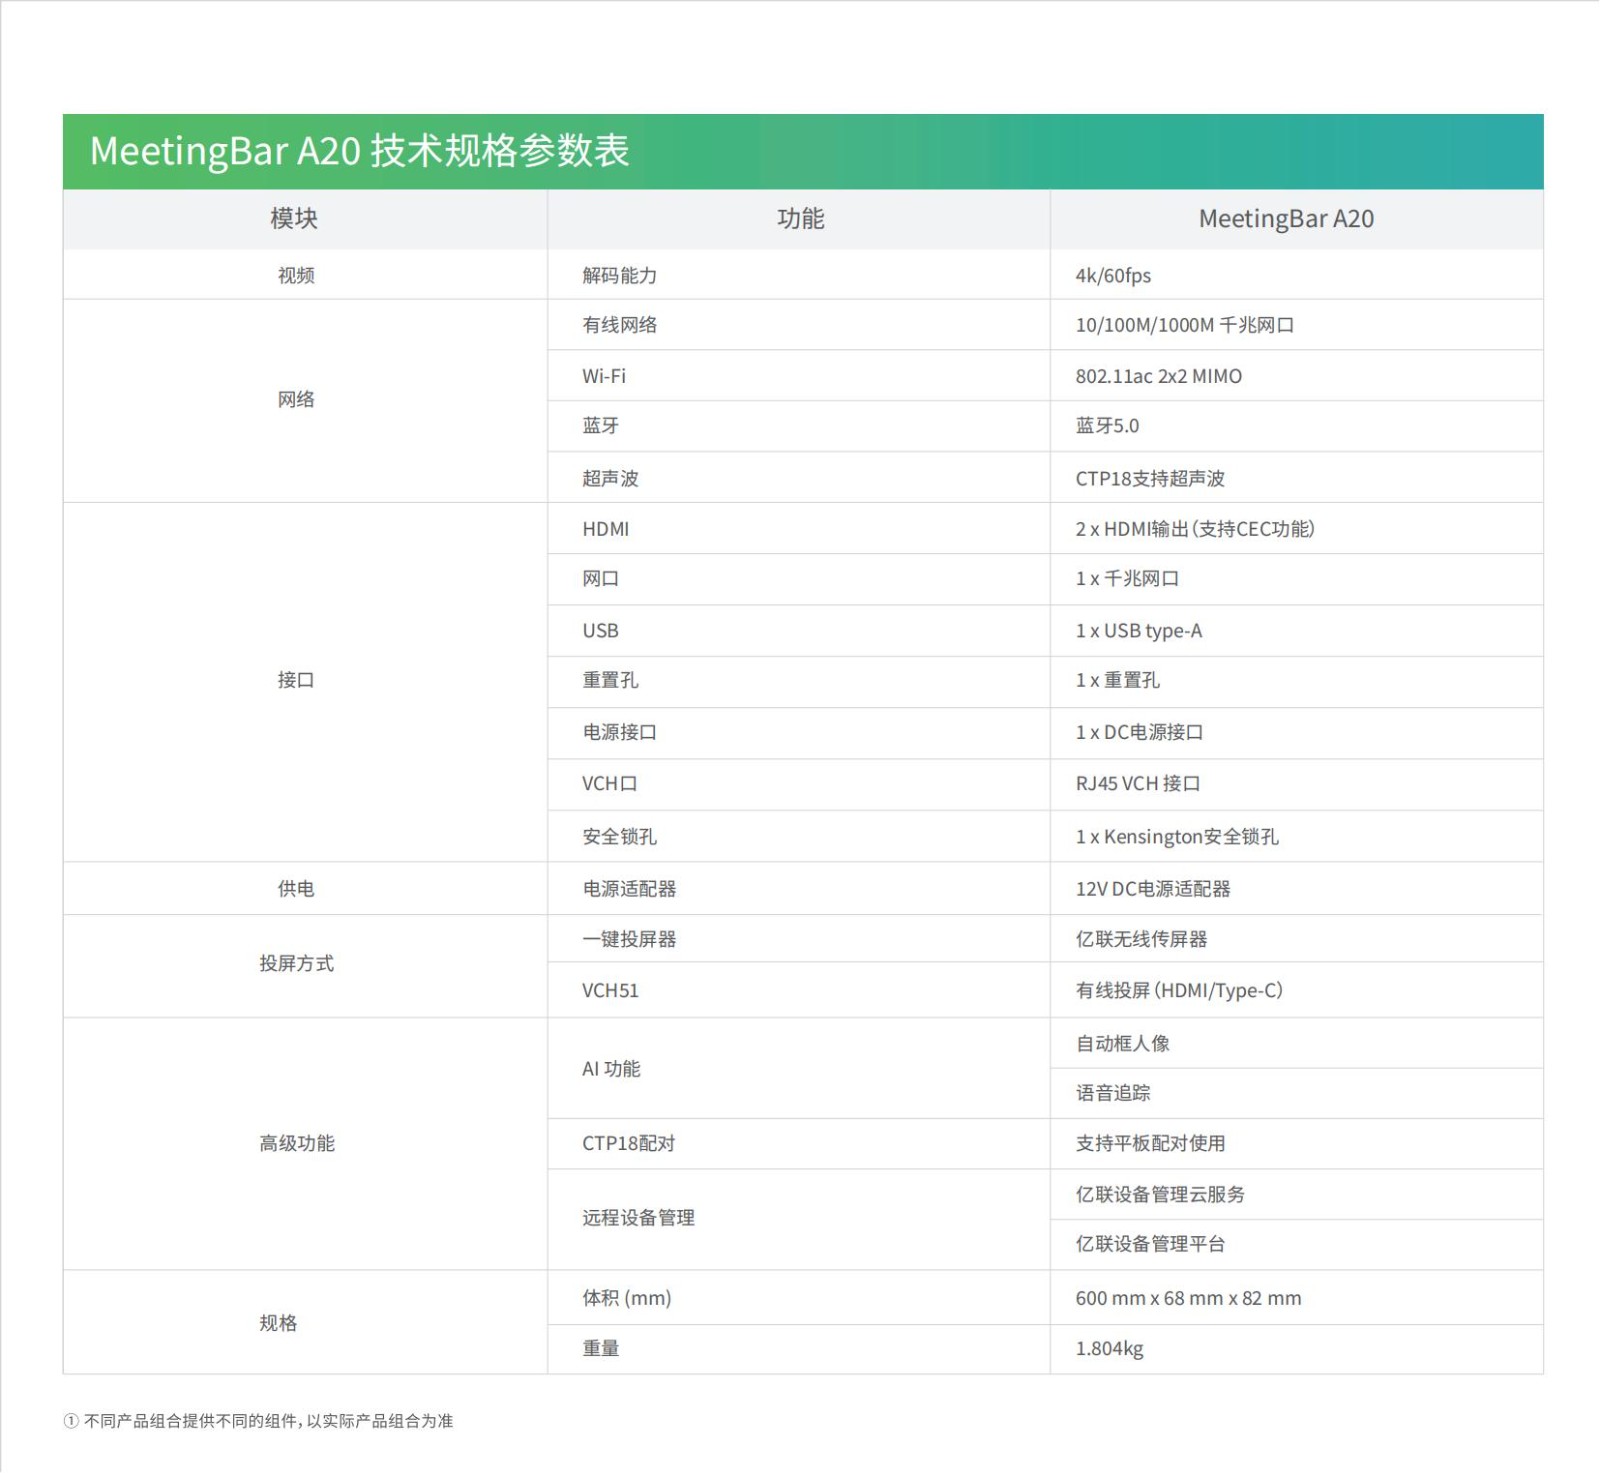Click '10/100M/1000M 千兆网口' value
Viewport: 1600px width, 1473px height.
pos(1185,325)
